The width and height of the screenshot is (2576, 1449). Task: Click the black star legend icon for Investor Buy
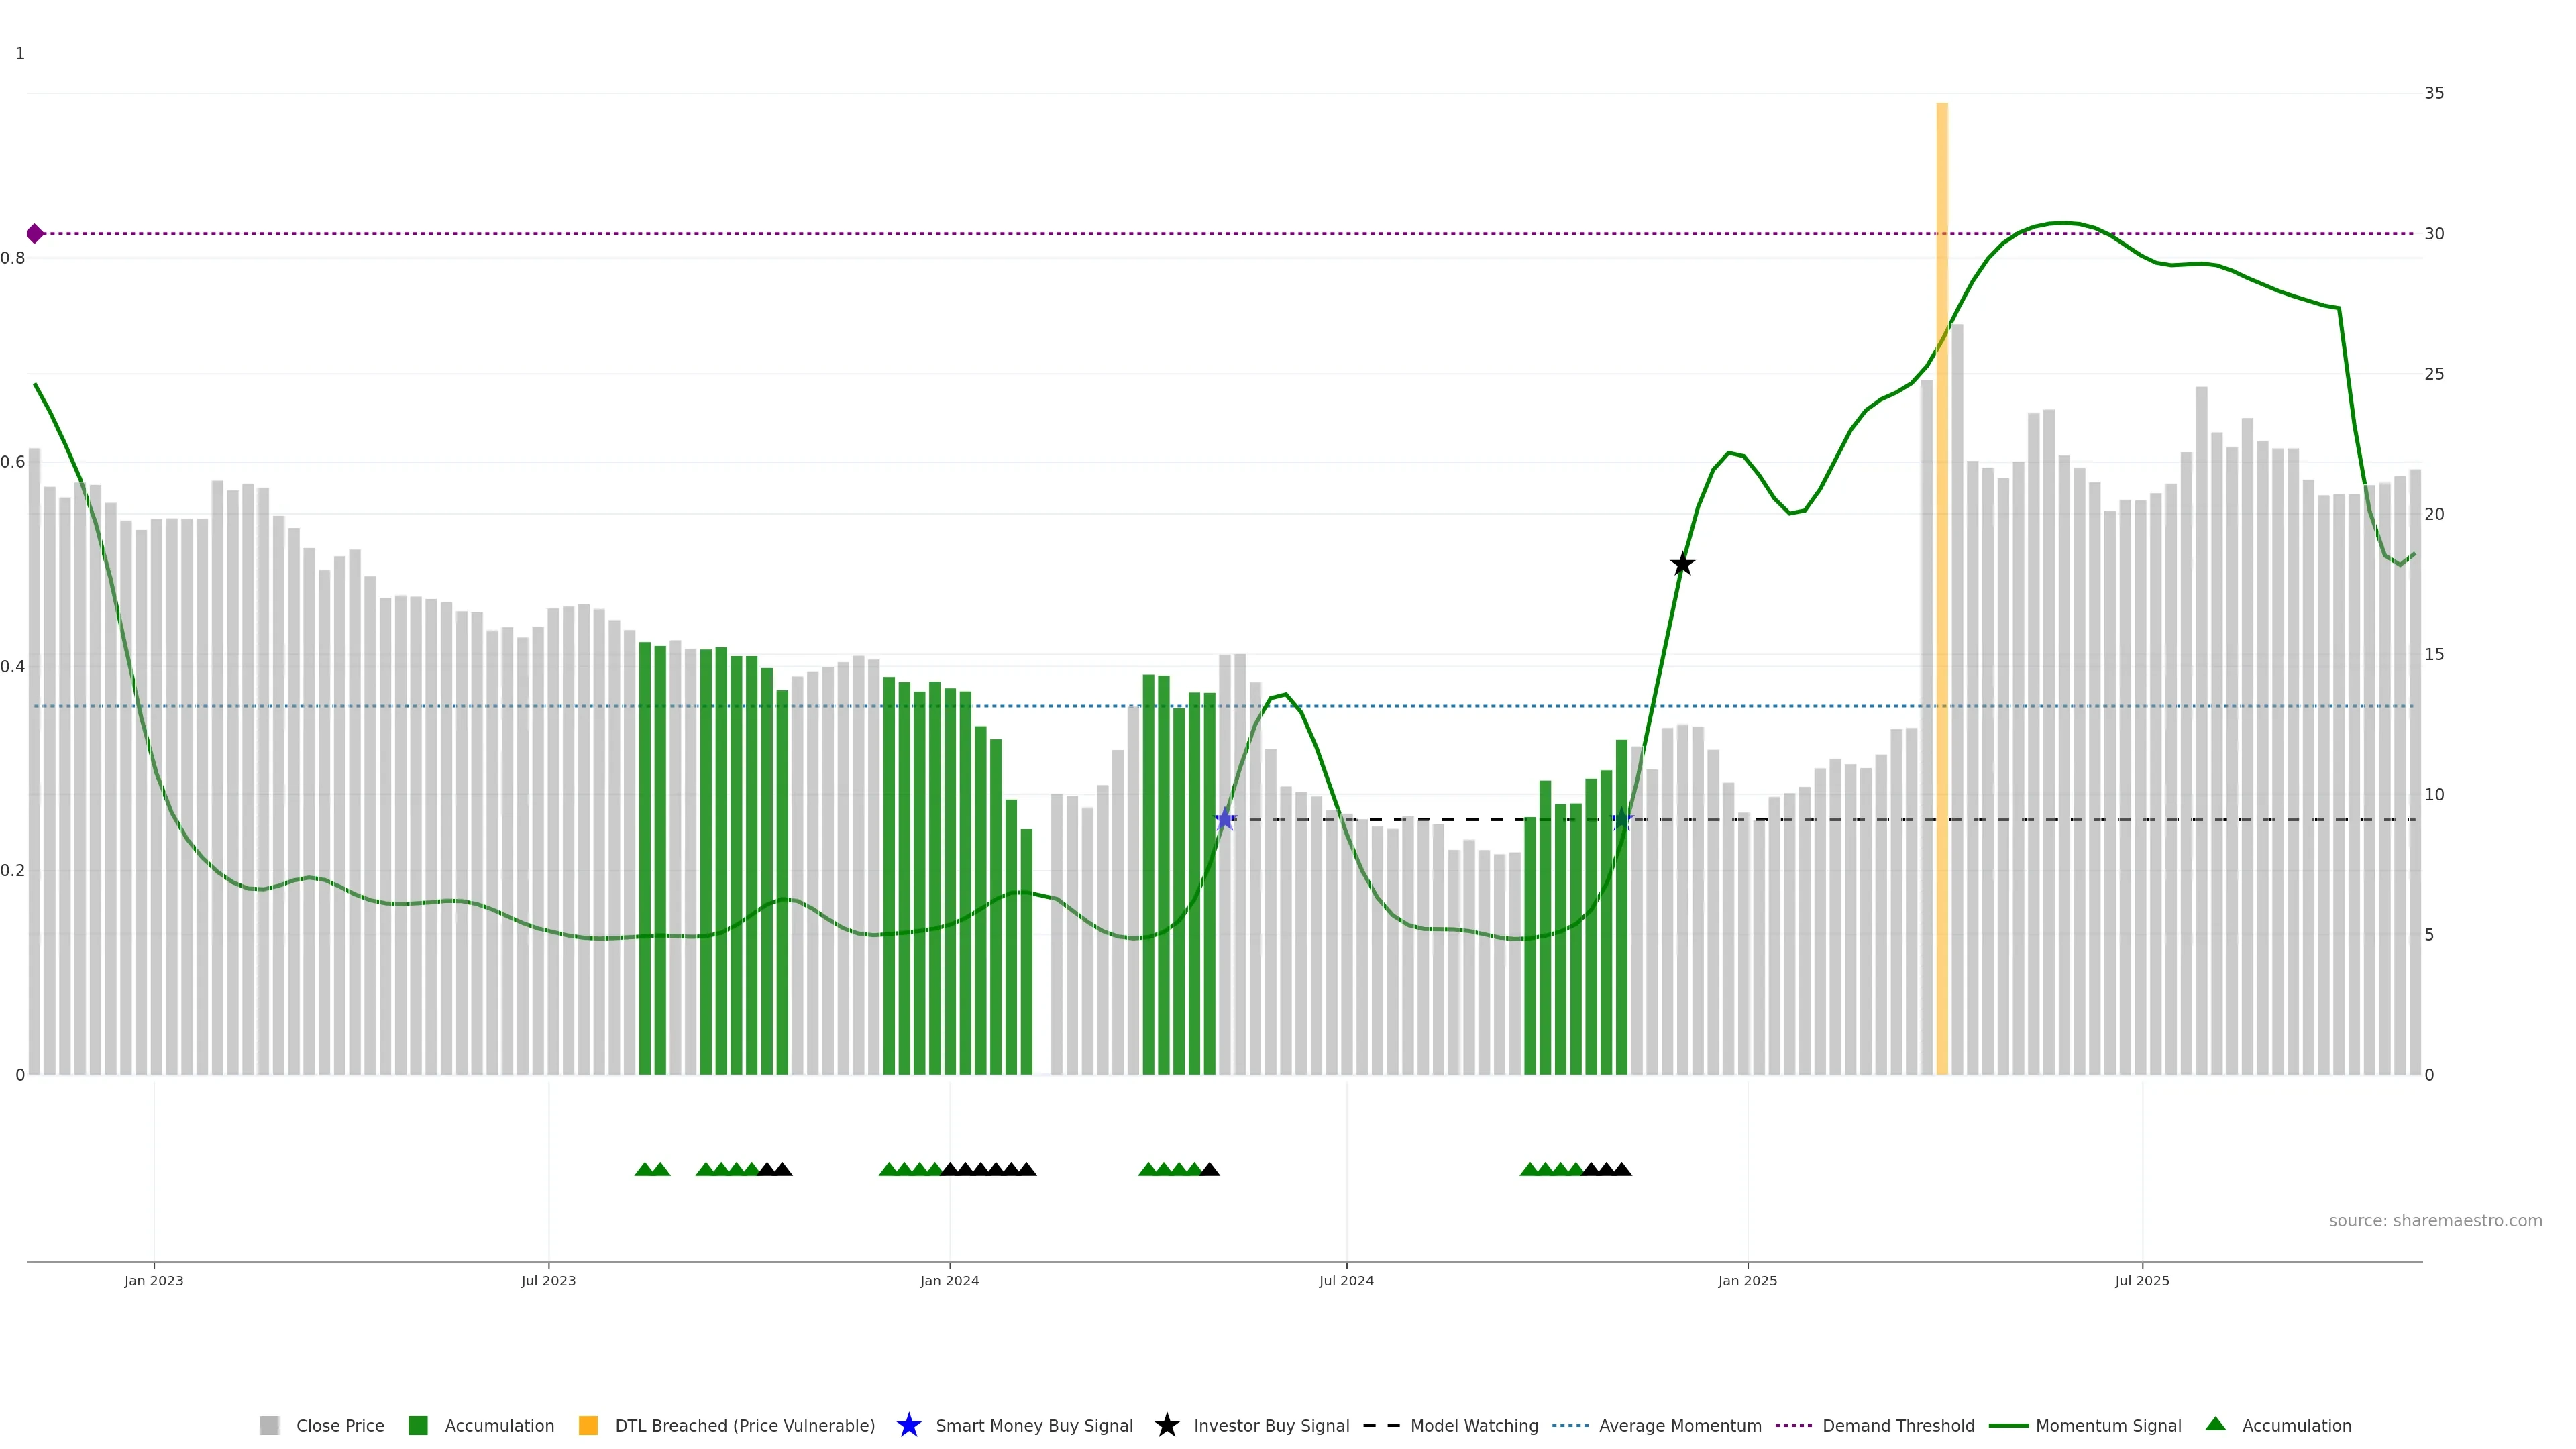(x=1166, y=1425)
